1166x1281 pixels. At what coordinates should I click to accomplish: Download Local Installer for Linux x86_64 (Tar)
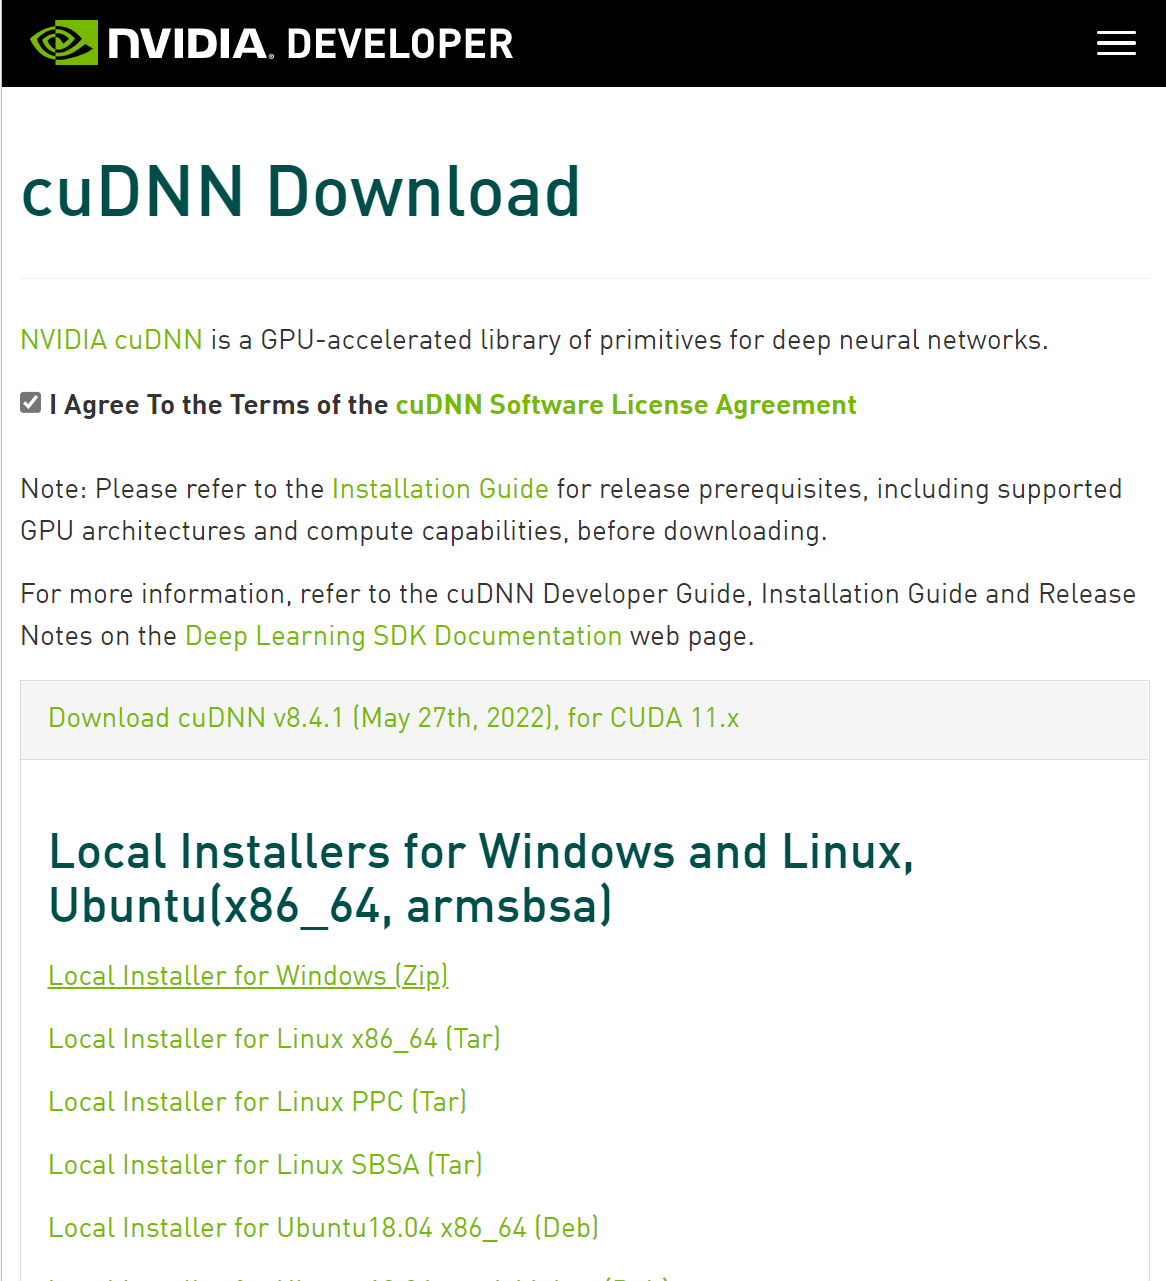point(274,1039)
